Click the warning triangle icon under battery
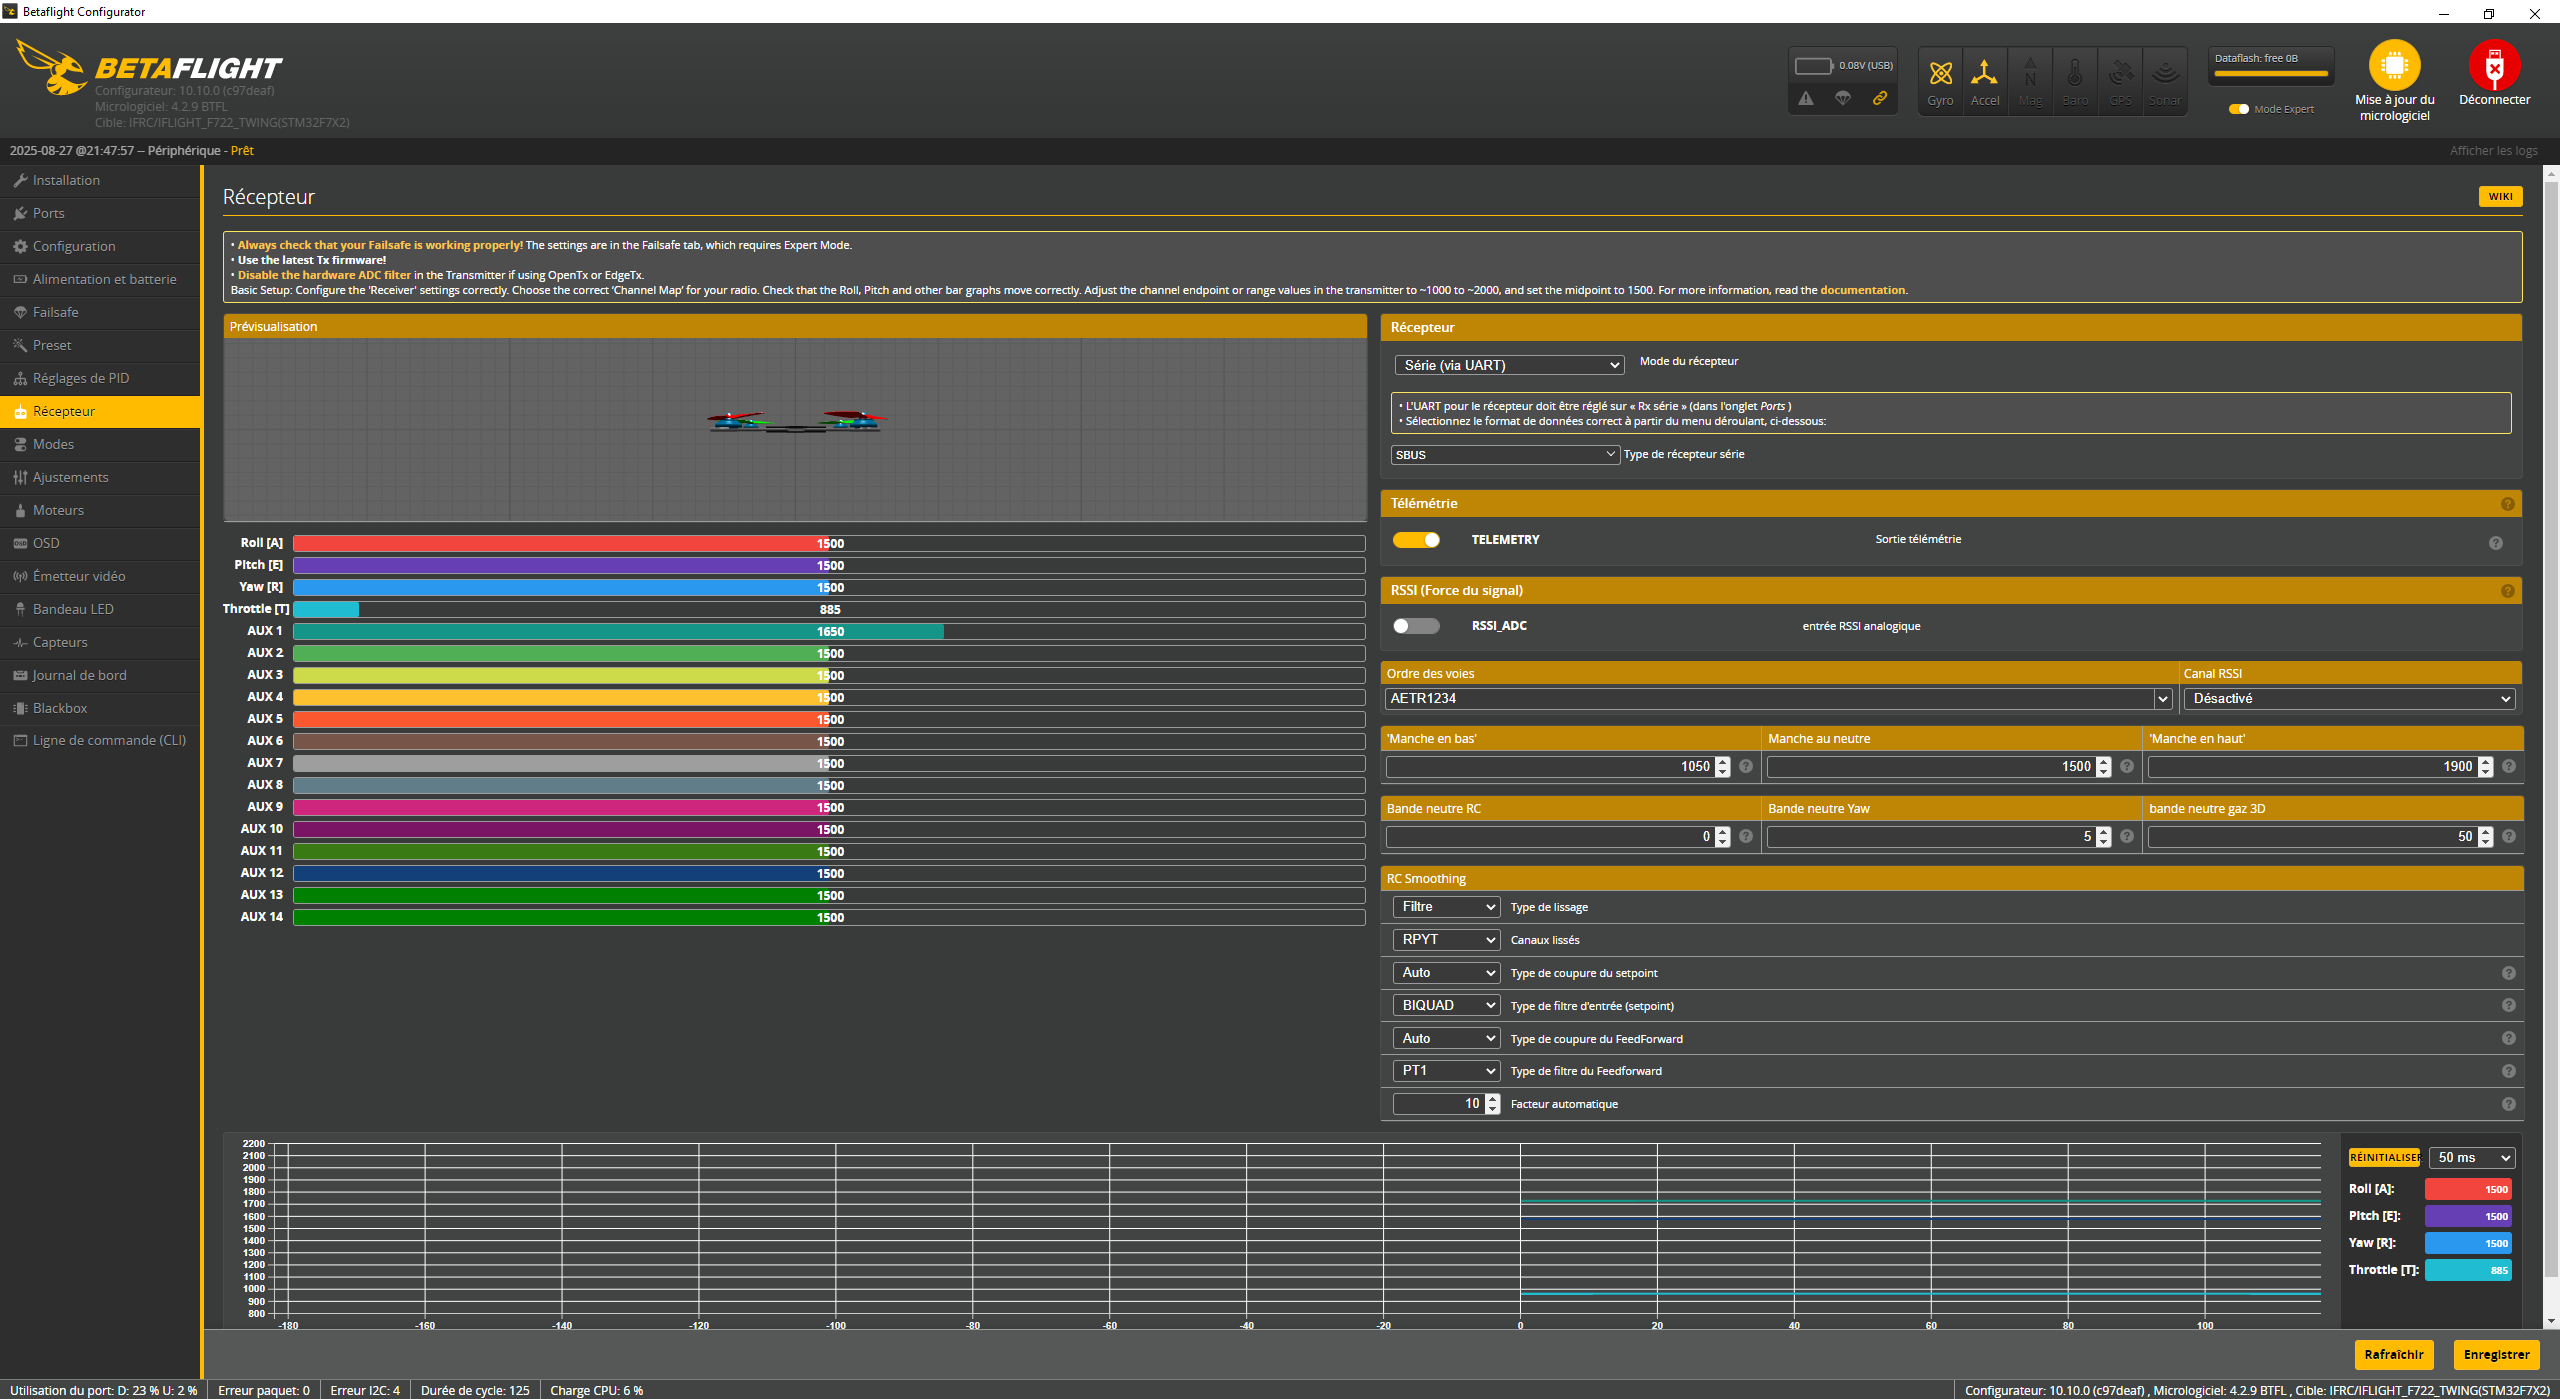Screen dimensions: 2560x1399 pos(1806,98)
